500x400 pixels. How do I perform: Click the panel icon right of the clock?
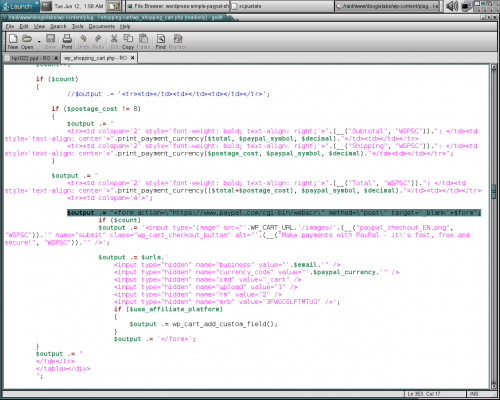click(114, 6)
